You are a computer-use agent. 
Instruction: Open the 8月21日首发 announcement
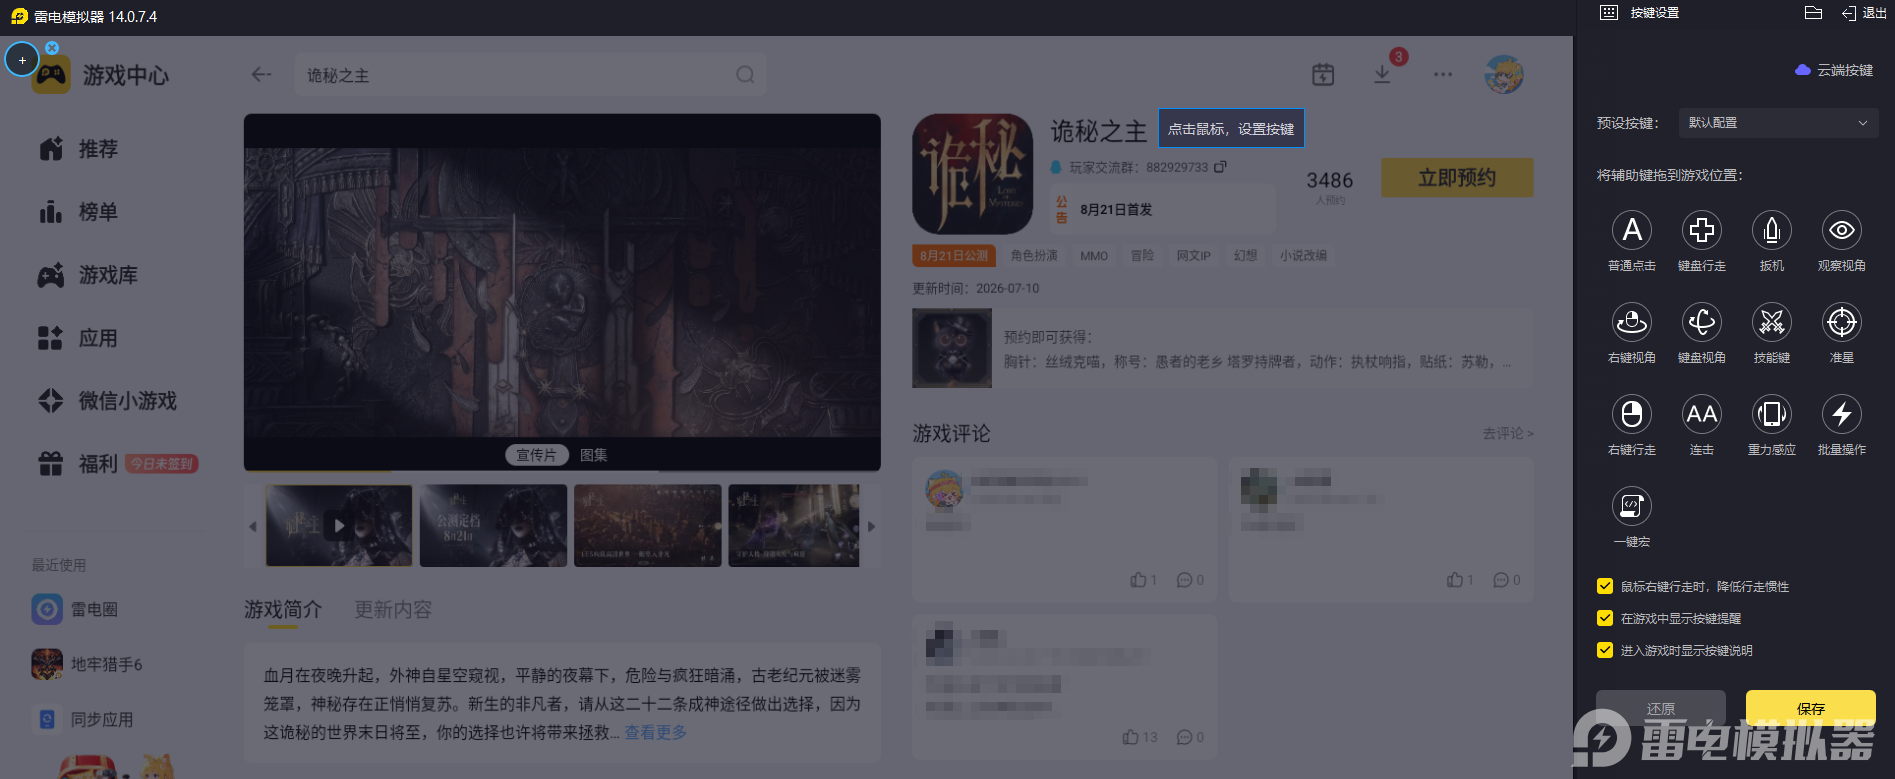pos(1163,209)
